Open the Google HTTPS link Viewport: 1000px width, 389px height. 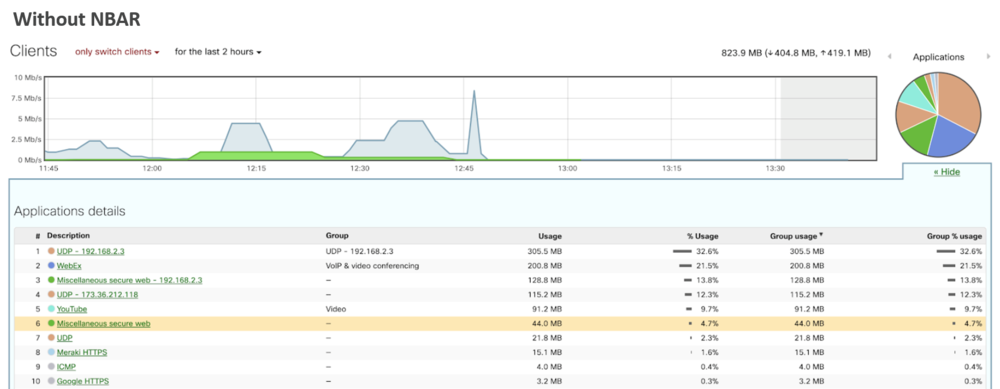83,381
